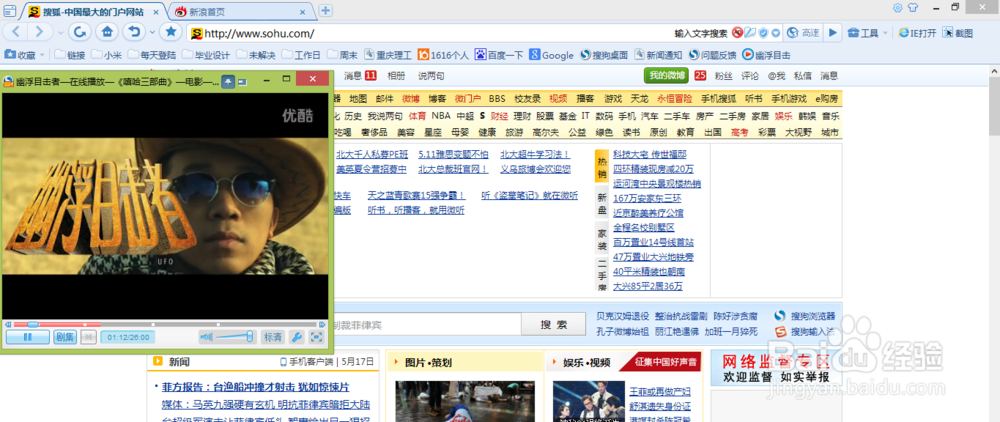Switch the player to fullscreen
Image resolution: width=1000 pixels, height=422 pixels.
[x=316, y=337]
